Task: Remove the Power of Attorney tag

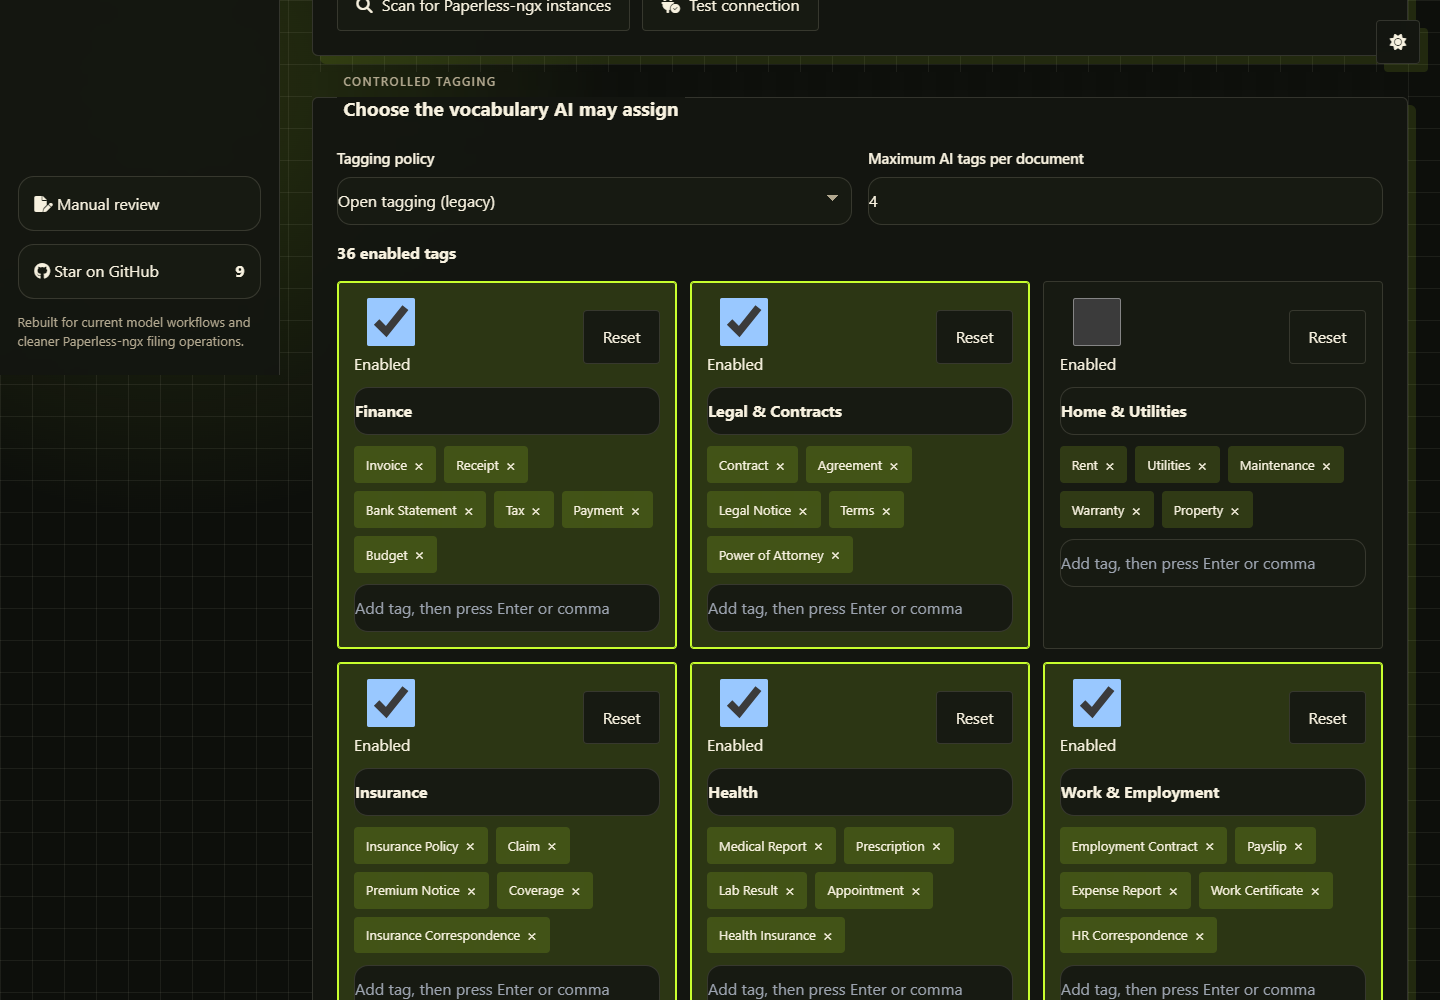Action: coord(836,556)
